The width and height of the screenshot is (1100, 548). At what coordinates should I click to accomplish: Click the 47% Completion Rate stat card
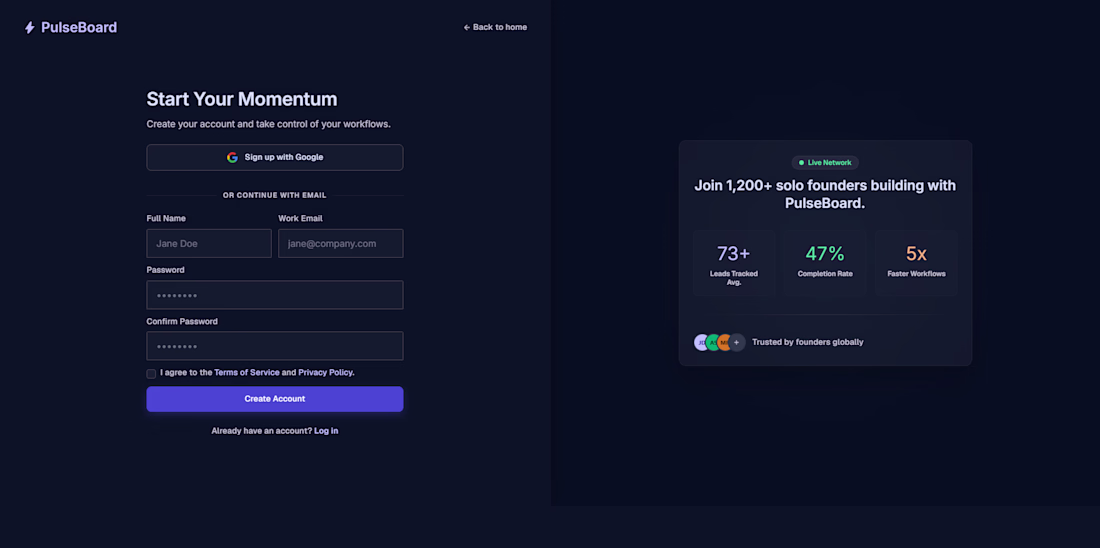tap(825, 263)
